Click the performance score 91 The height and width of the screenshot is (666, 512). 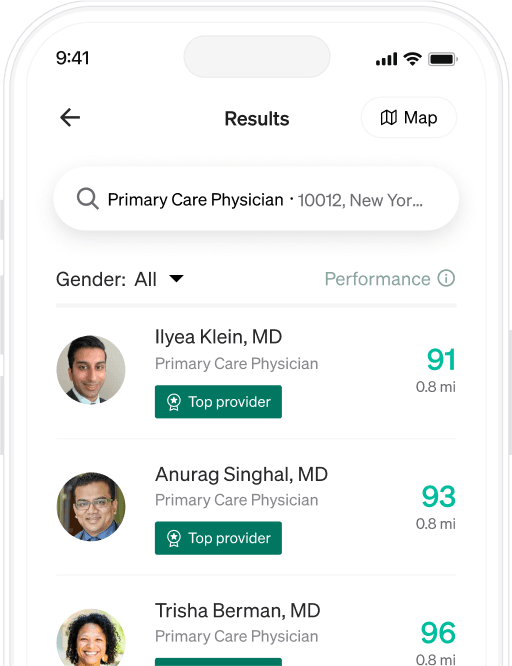coord(441,360)
